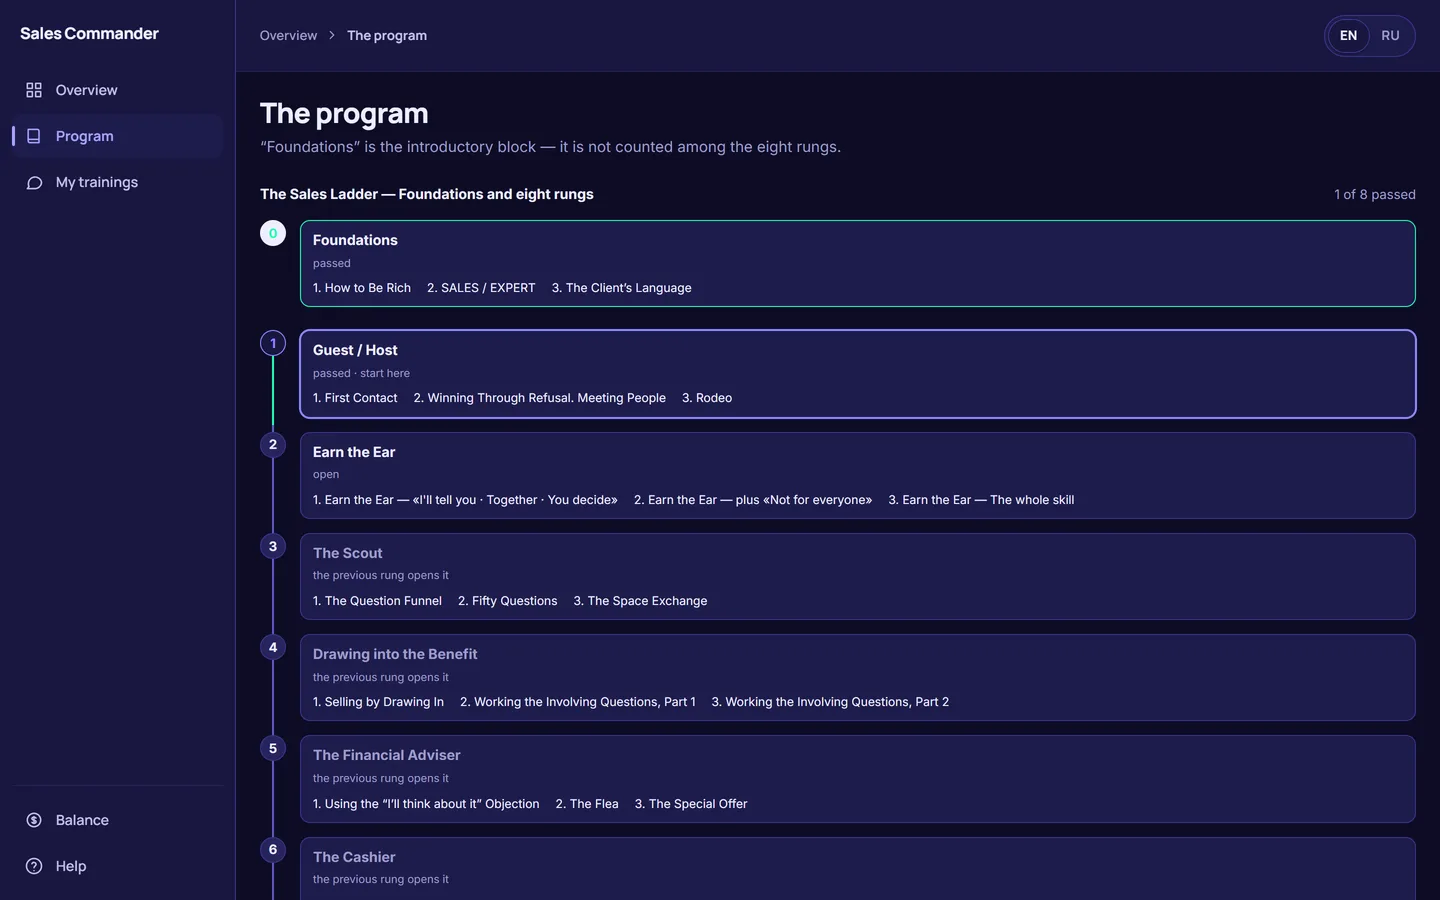Click the Program book icon in the sidebar
Screen dimensions: 1440x900
pos(34,136)
